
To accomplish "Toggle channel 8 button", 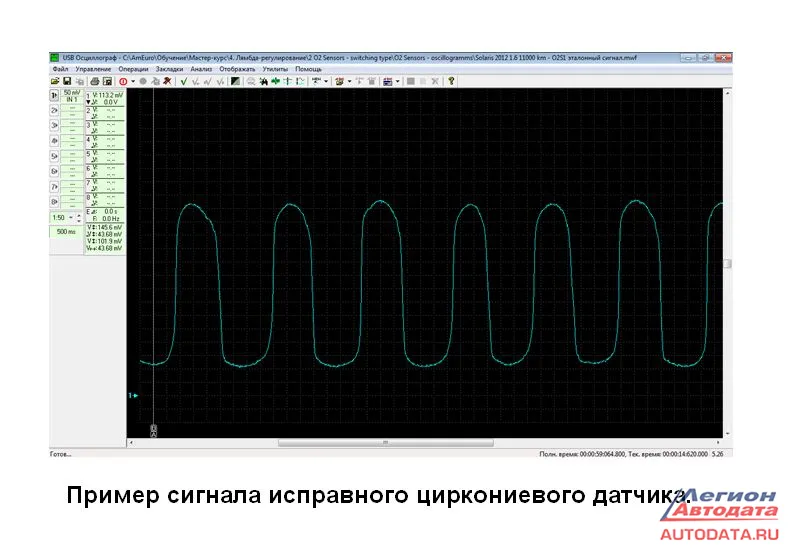I will 54,202.
